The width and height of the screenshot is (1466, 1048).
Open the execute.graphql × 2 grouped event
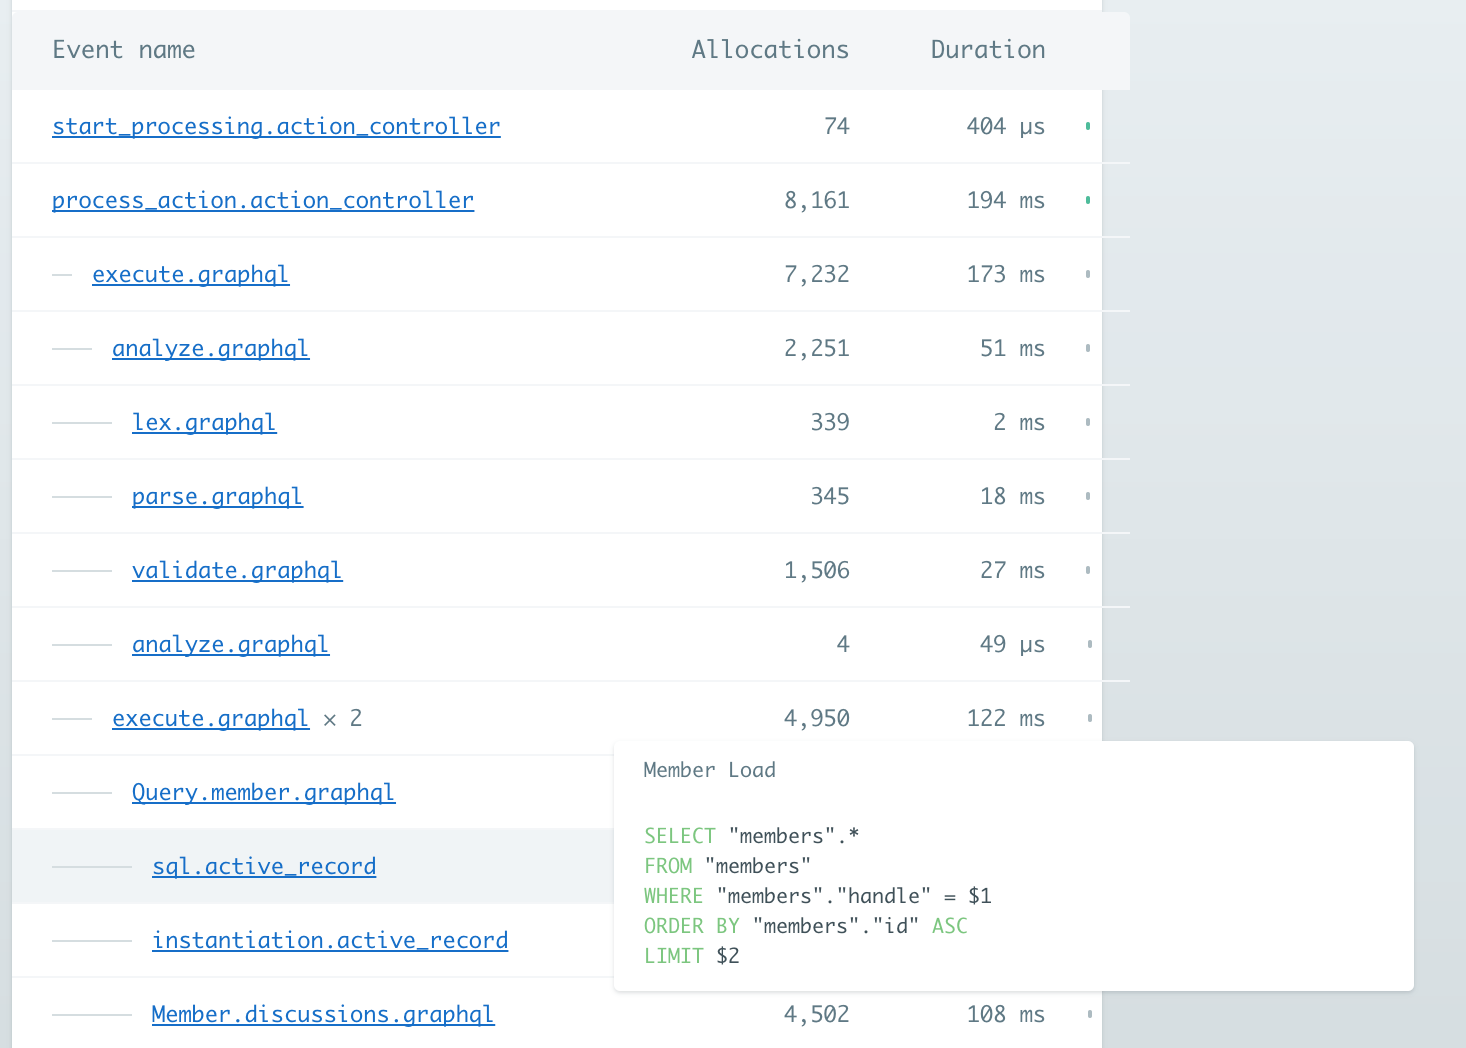(x=210, y=719)
